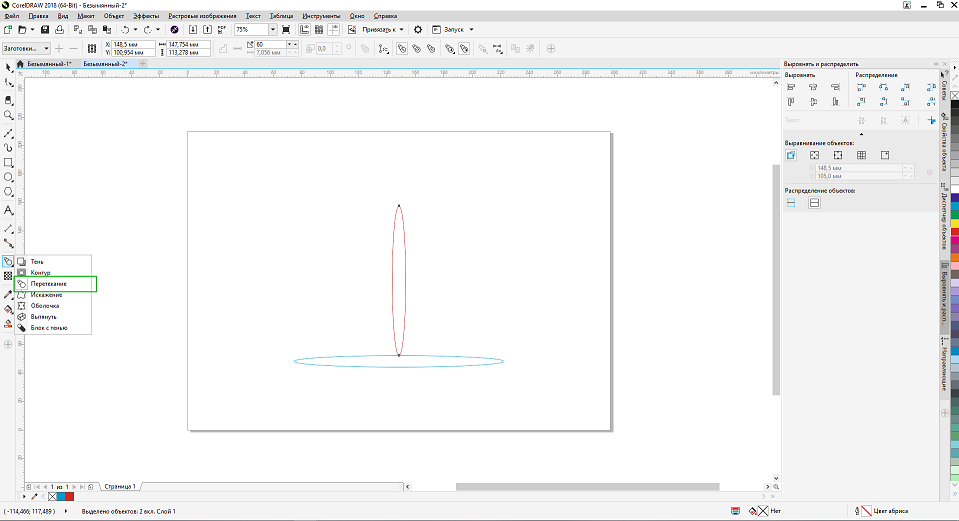Click the Publish to PDF icon
The width and height of the screenshot is (959, 521).
[x=222, y=29]
